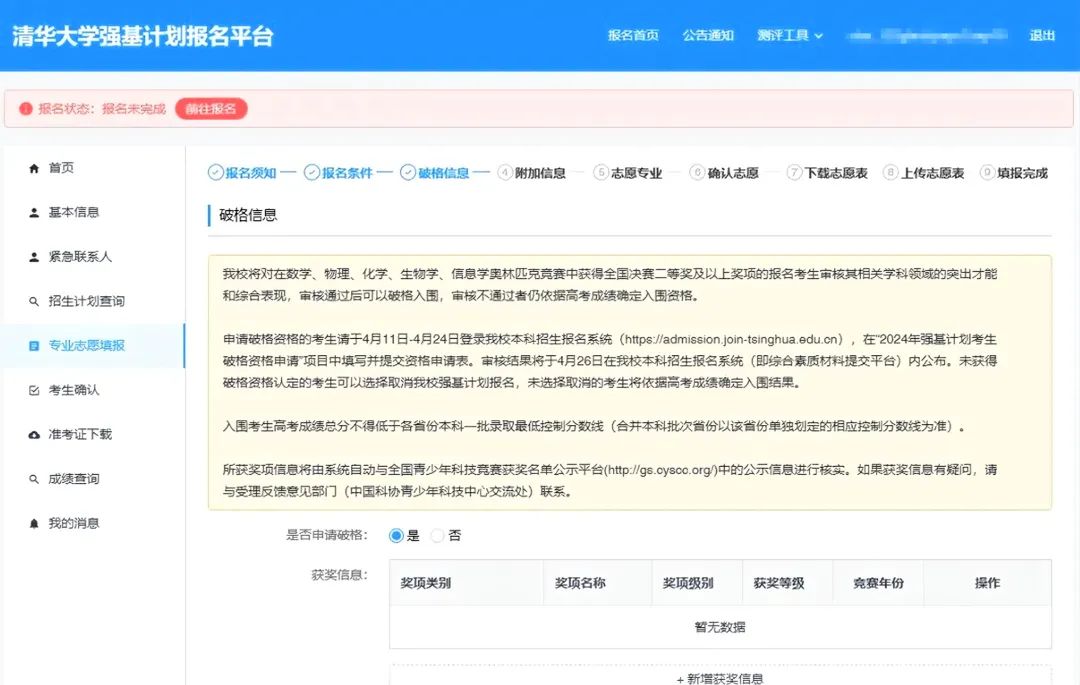Click the magnifier icon beside 成绩查询
Image resolution: width=1080 pixels, height=685 pixels.
point(34,479)
